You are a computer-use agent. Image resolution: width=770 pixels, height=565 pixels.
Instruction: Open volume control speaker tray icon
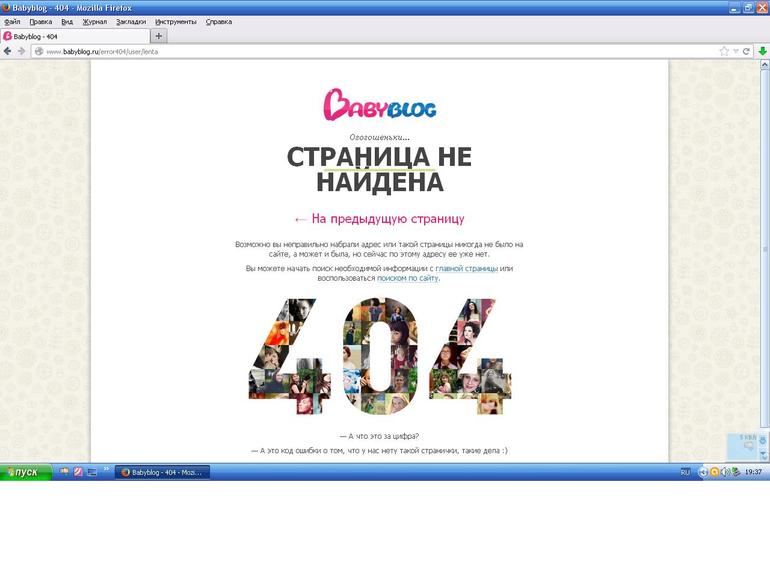[725, 472]
